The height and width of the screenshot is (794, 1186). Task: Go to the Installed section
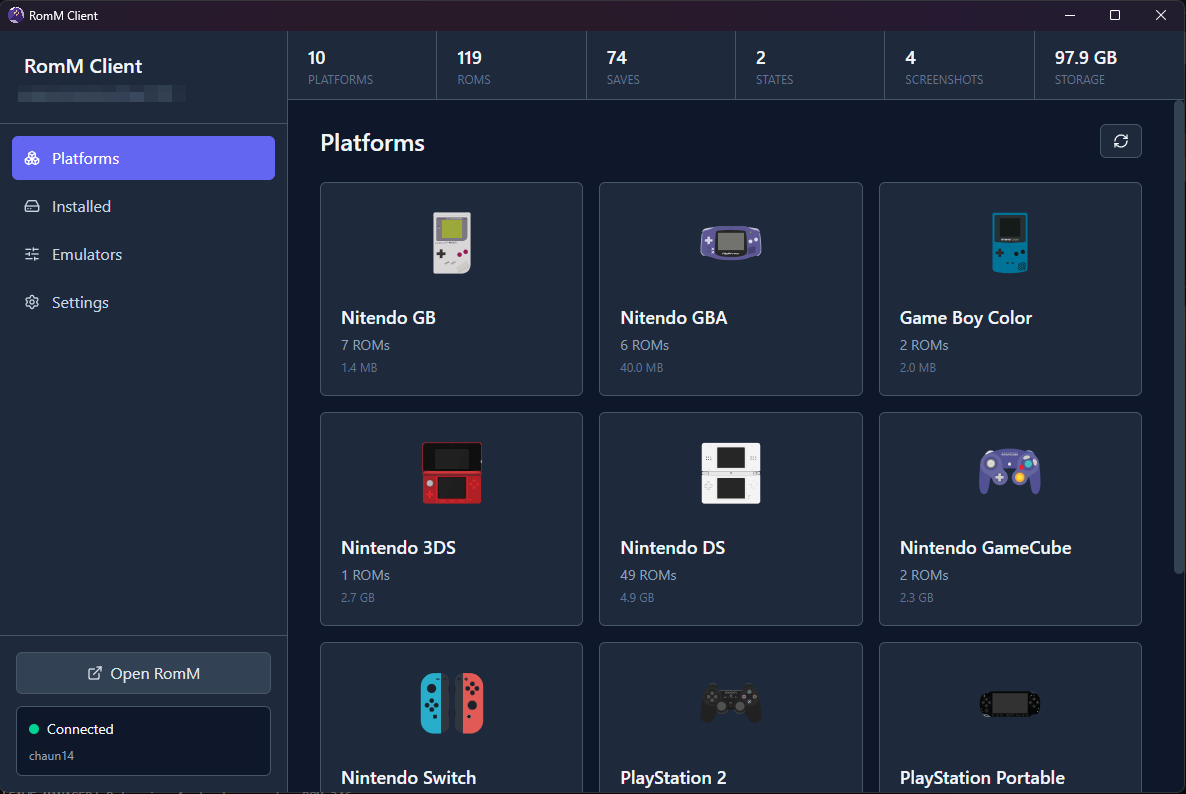pyautogui.click(x=143, y=206)
